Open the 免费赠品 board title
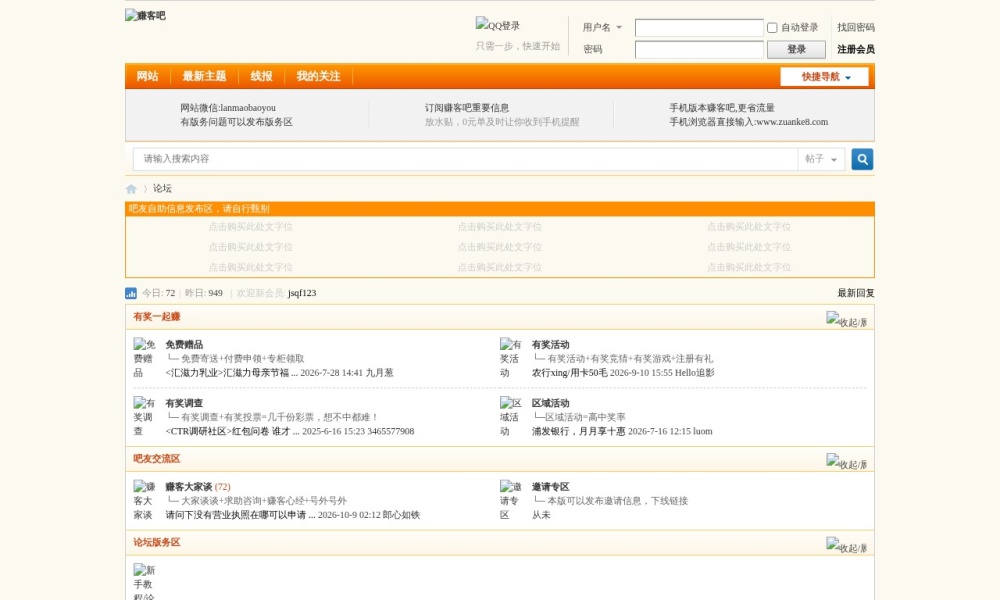This screenshot has height=600, width=1000. click(x=184, y=345)
